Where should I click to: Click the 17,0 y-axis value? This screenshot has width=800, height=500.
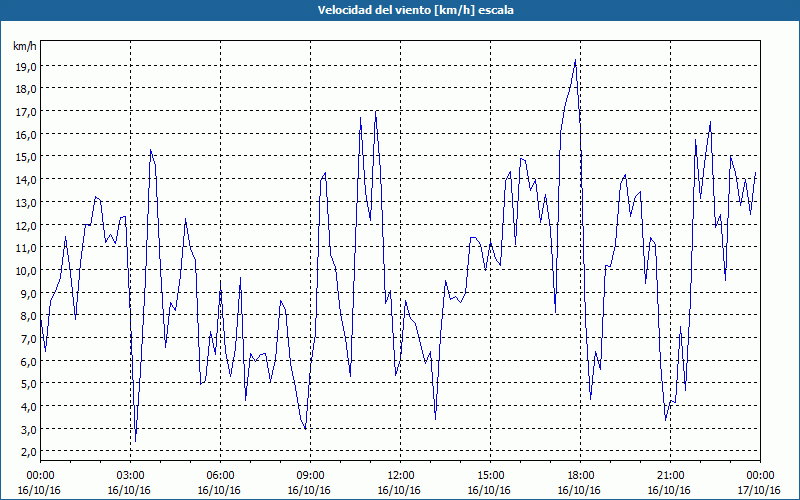tap(27, 111)
